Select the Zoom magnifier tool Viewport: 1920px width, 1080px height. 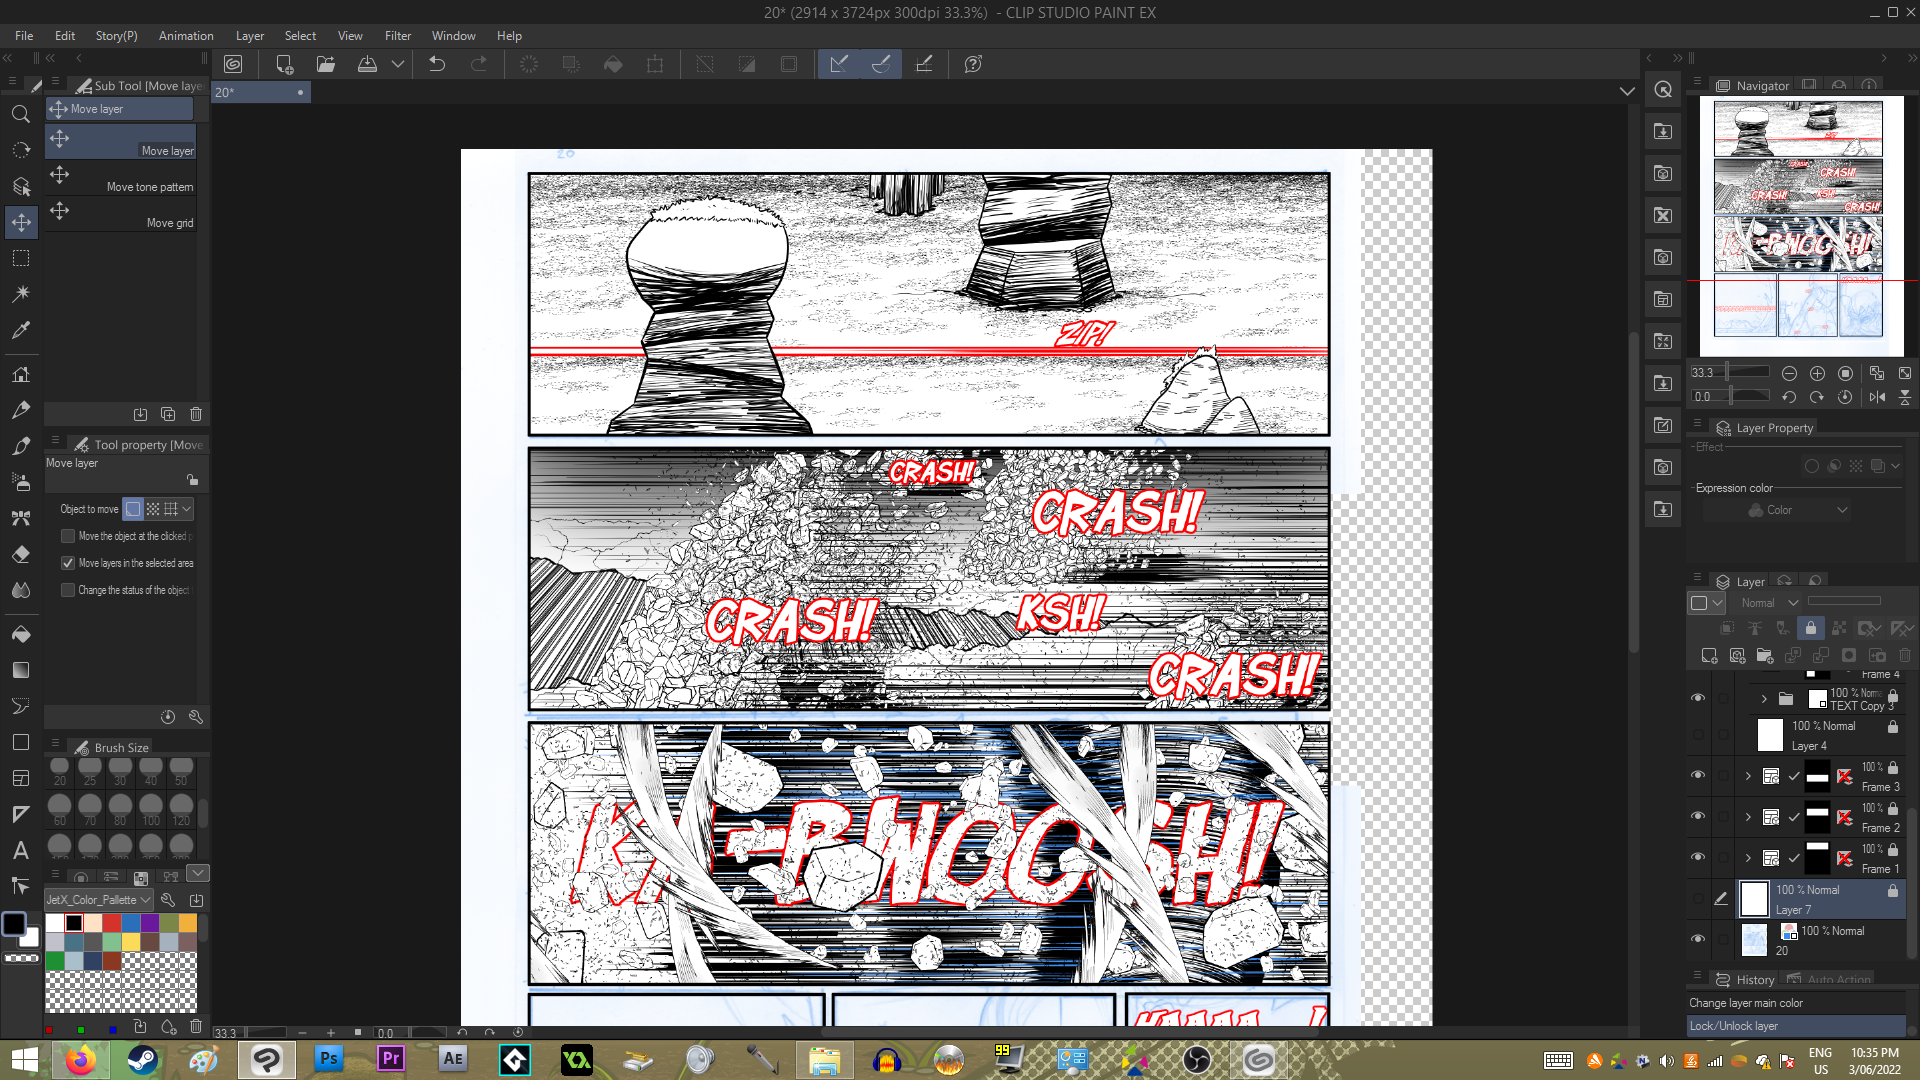click(20, 114)
